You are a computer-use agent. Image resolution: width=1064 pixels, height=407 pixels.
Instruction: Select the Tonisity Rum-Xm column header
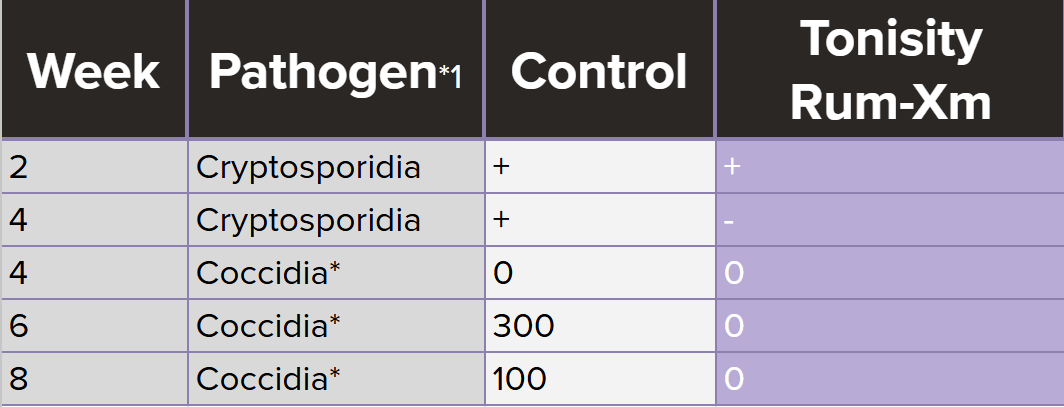click(x=890, y=71)
